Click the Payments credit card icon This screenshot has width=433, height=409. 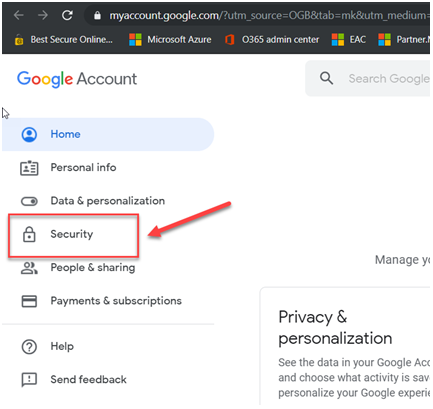pos(29,301)
